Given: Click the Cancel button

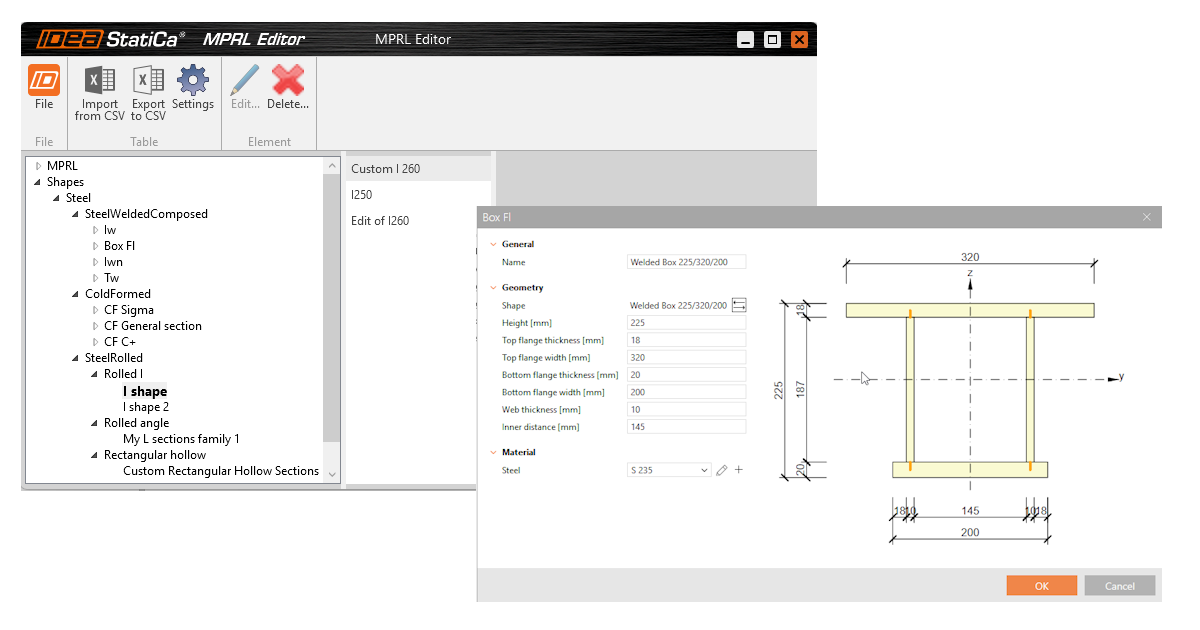Looking at the screenshot, I should click(x=1119, y=585).
